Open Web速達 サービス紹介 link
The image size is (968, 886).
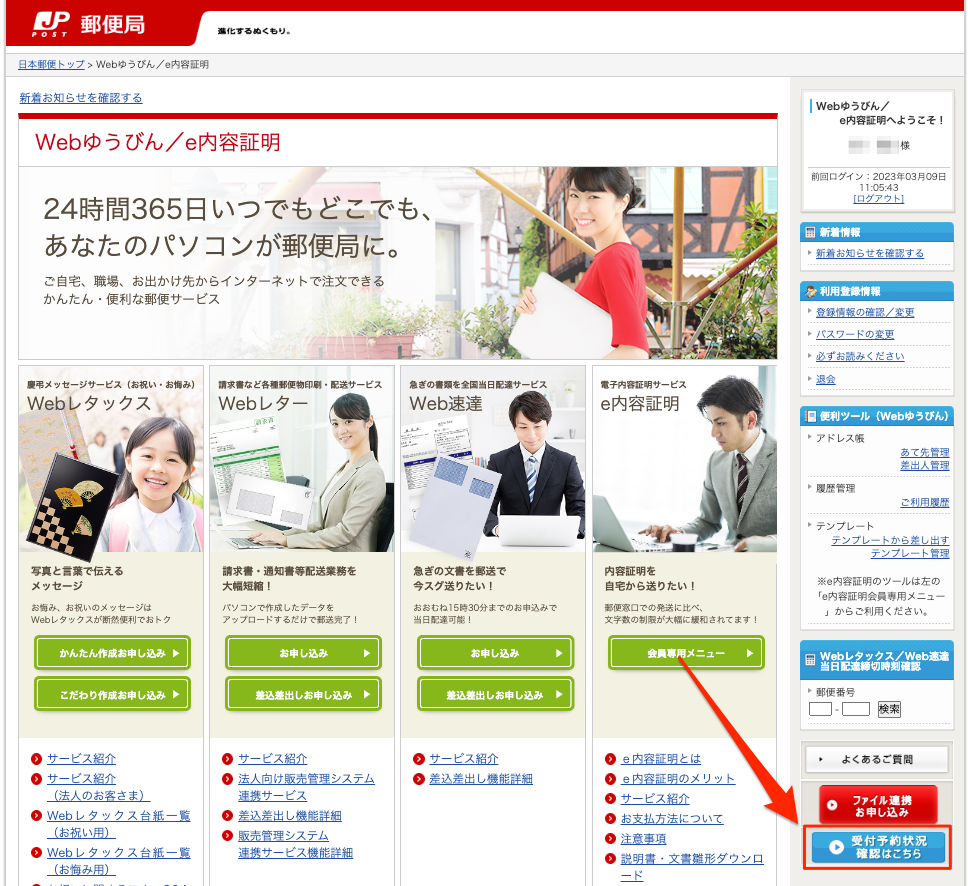coord(464,759)
